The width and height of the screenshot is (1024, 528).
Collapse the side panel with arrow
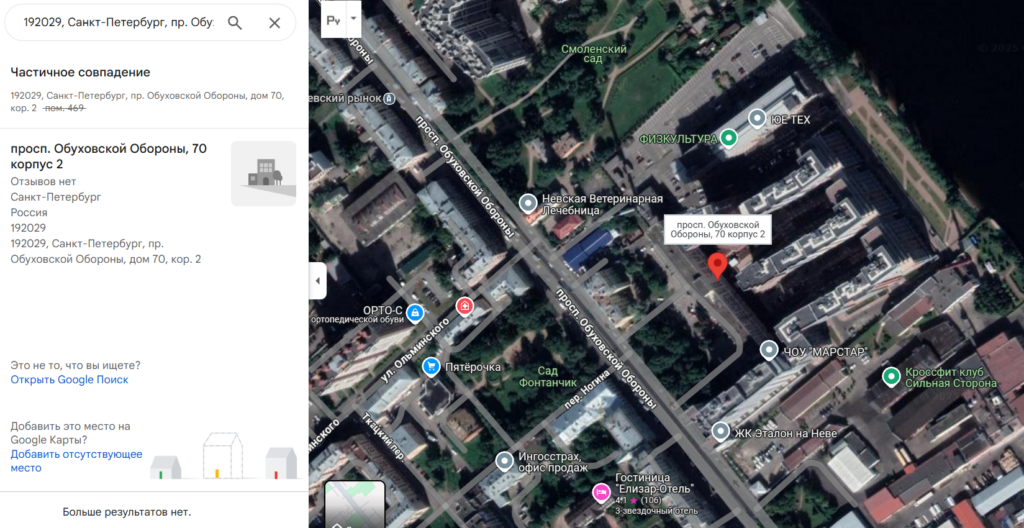(x=318, y=281)
